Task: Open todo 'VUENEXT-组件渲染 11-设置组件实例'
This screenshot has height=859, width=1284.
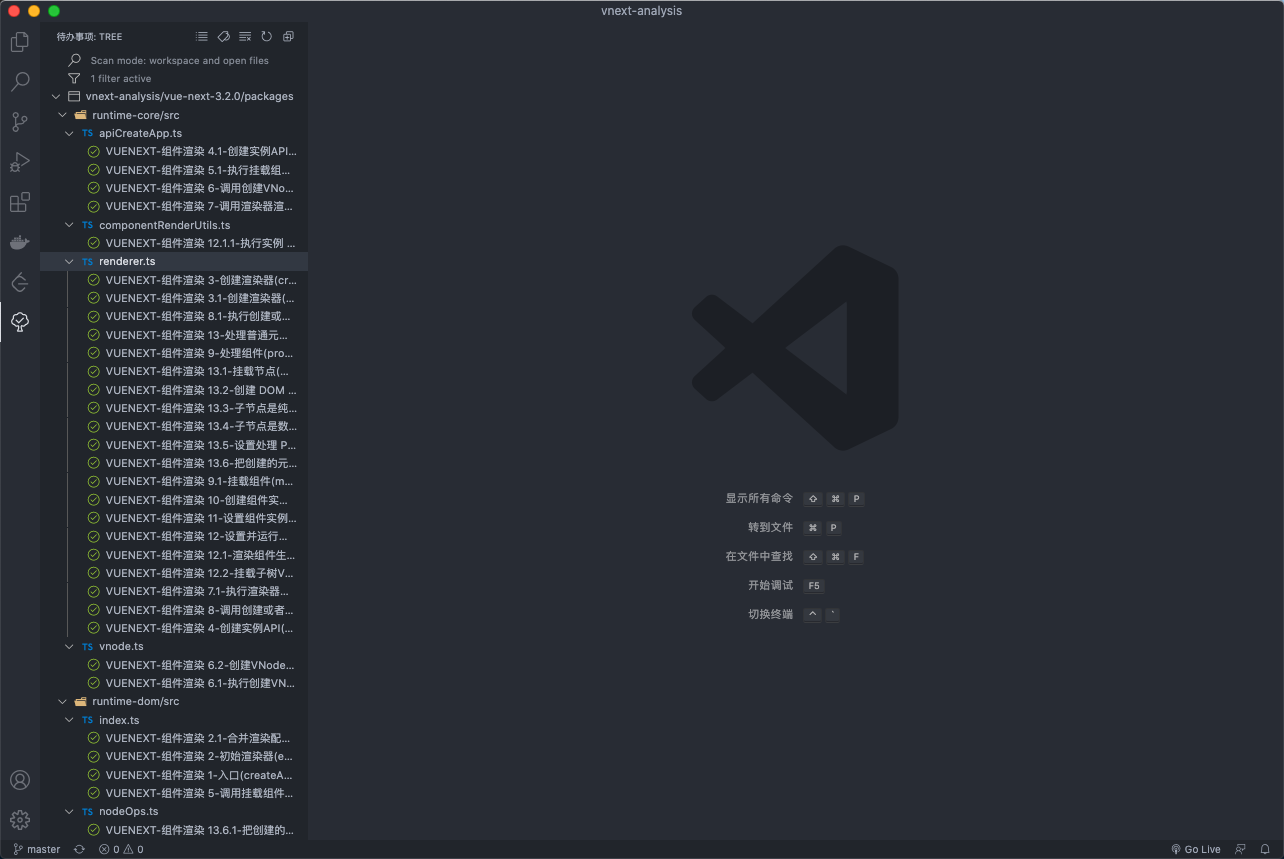Action: (174, 518)
